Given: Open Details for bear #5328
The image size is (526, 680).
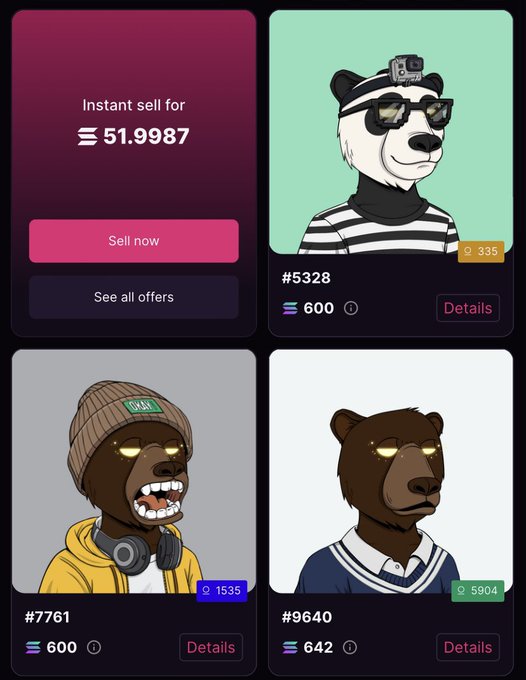Looking at the screenshot, I should click(468, 308).
